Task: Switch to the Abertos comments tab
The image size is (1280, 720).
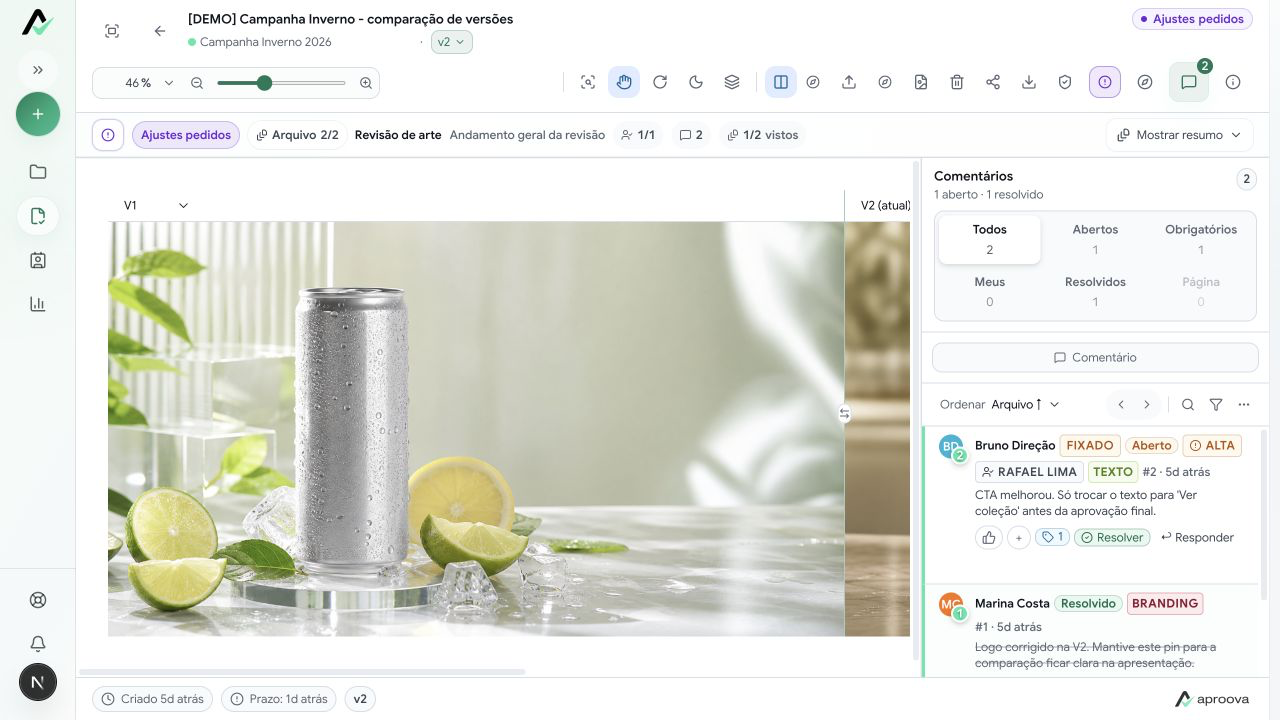Action: [1095, 239]
